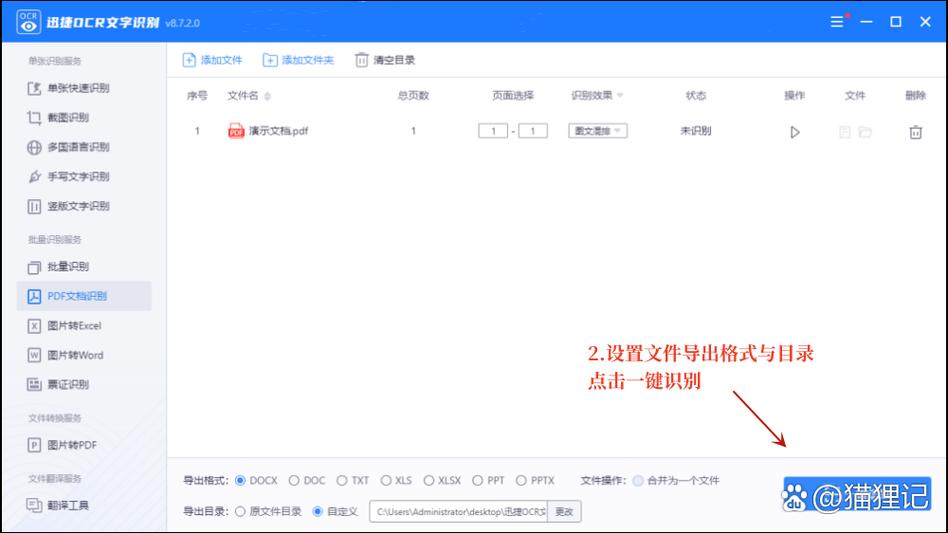Expand the 识别效果 header dropdown arrow
This screenshot has height=533, width=948.
click(620, 95)
